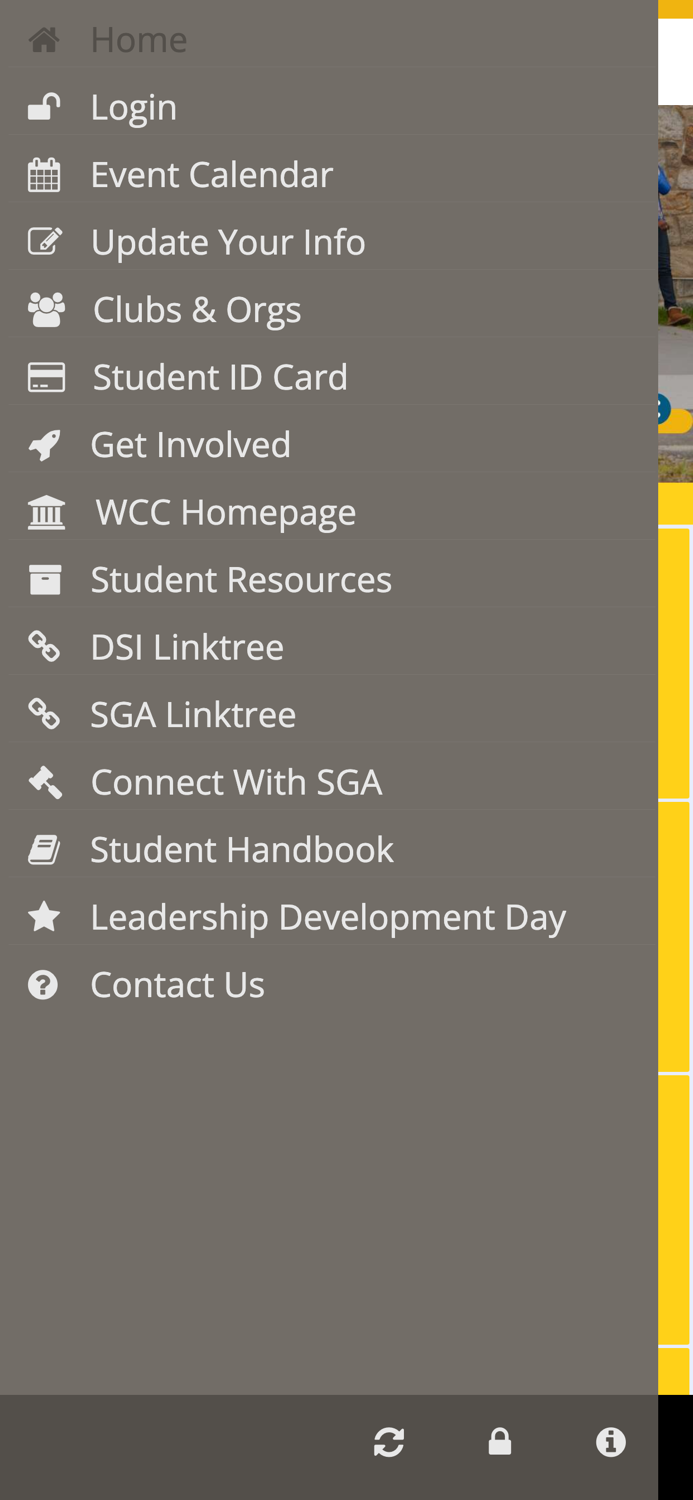Navigate to the WCC Homepage

225,511
